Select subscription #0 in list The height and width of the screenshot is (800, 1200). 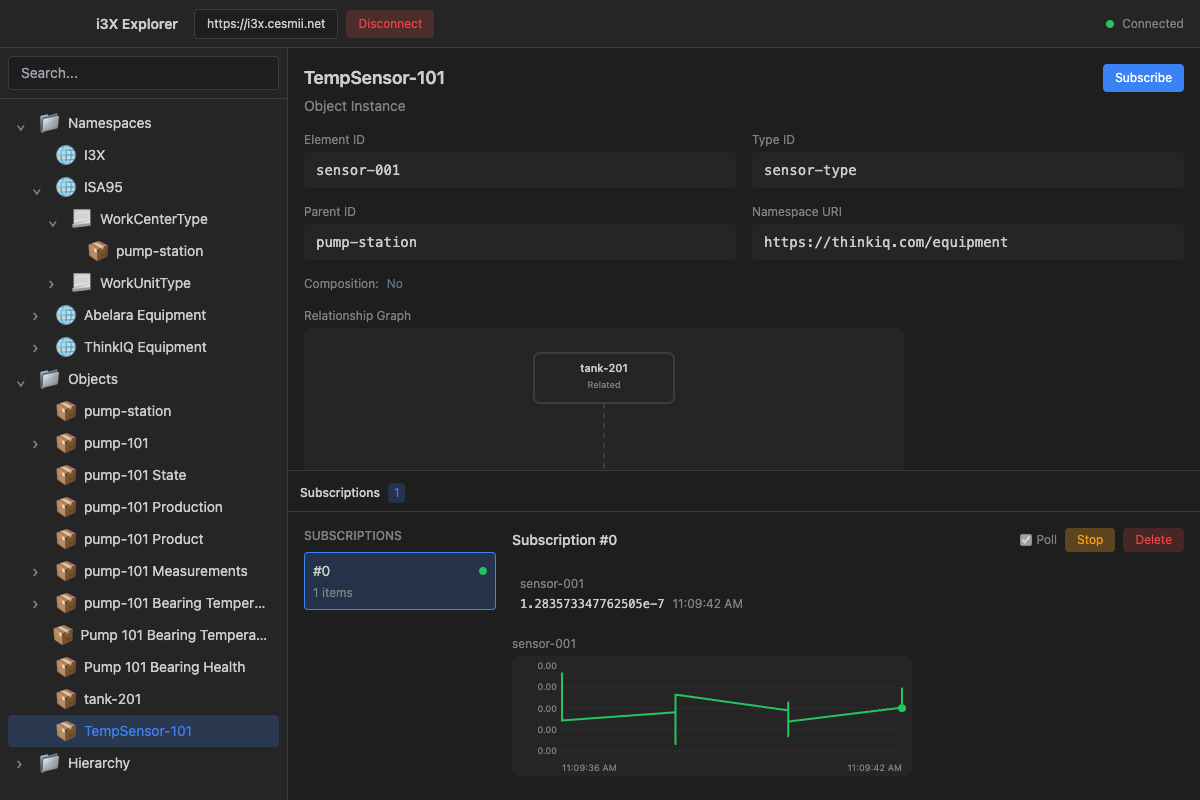point(400,581)
